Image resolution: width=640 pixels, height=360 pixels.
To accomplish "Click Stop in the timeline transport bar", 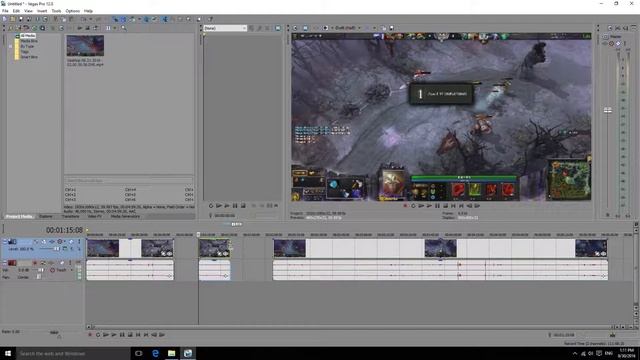I will click(130, 335).
